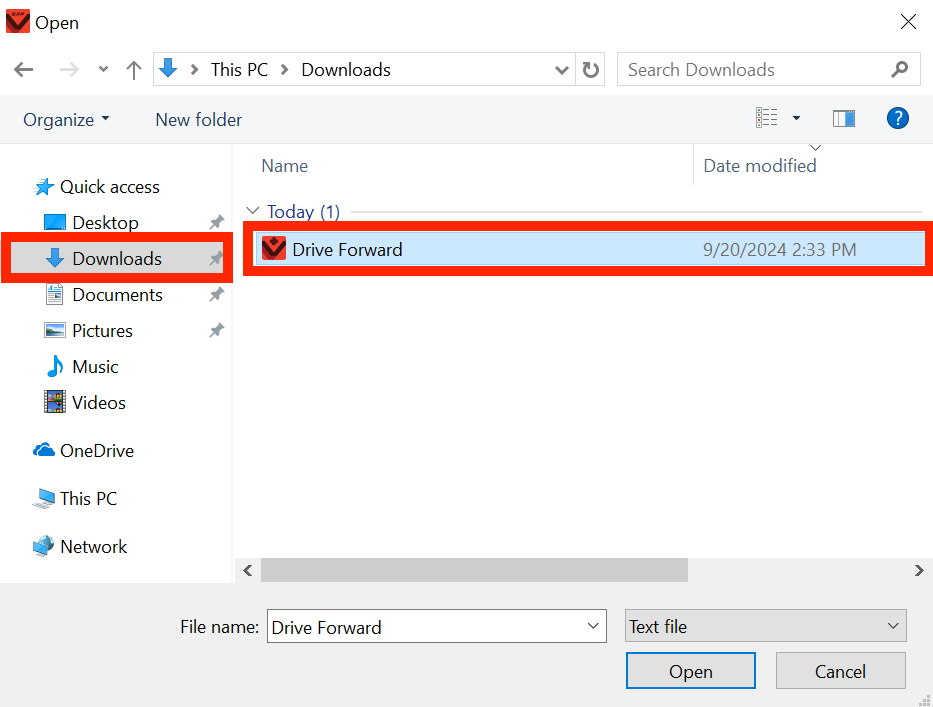Image resolution: width=933 pixels, height=707 pixels.
Task: Open the Pictures folder
Action: pyautogui.click(x=104, y=330)
